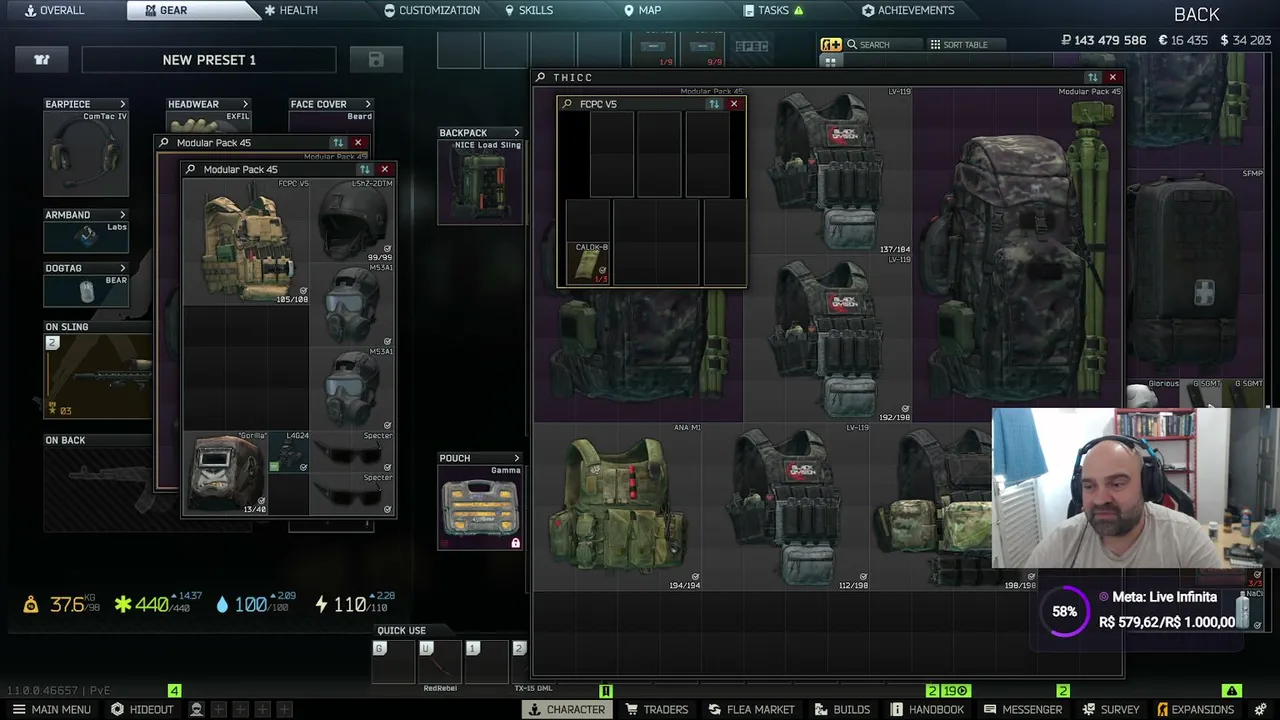Viewport: 1280px width, 720px height.
Task: Open the Customization tab
Action: coord(432,10)
